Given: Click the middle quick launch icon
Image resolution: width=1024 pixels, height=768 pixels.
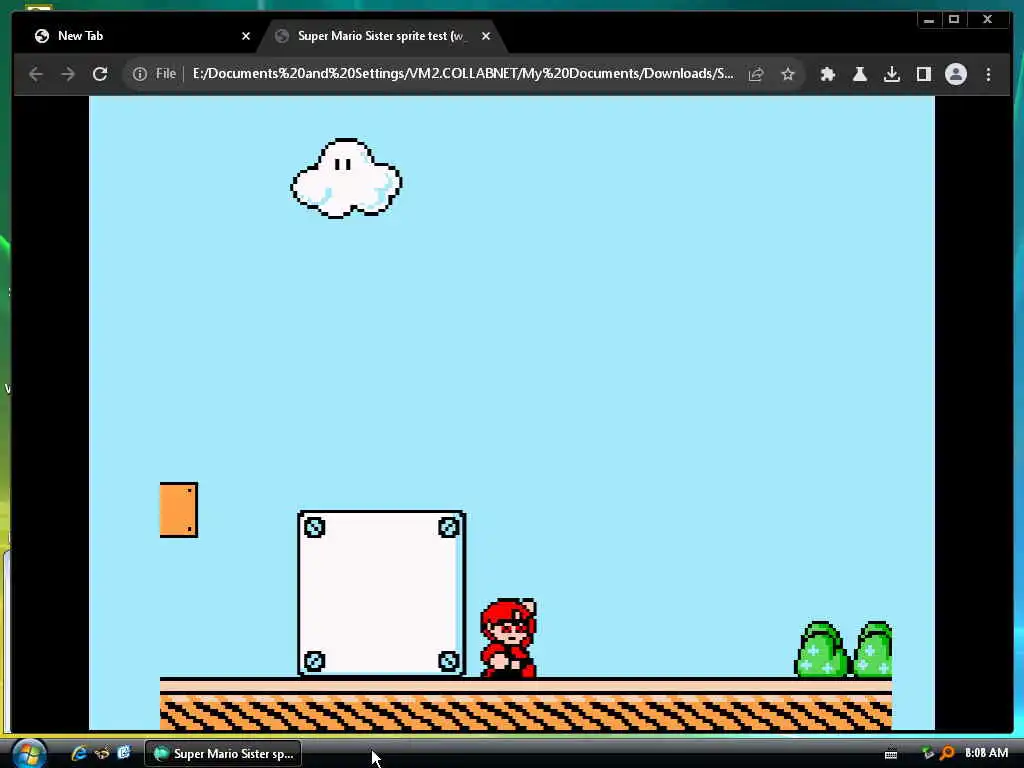Looking at the screenshot, I should [102, 753].
